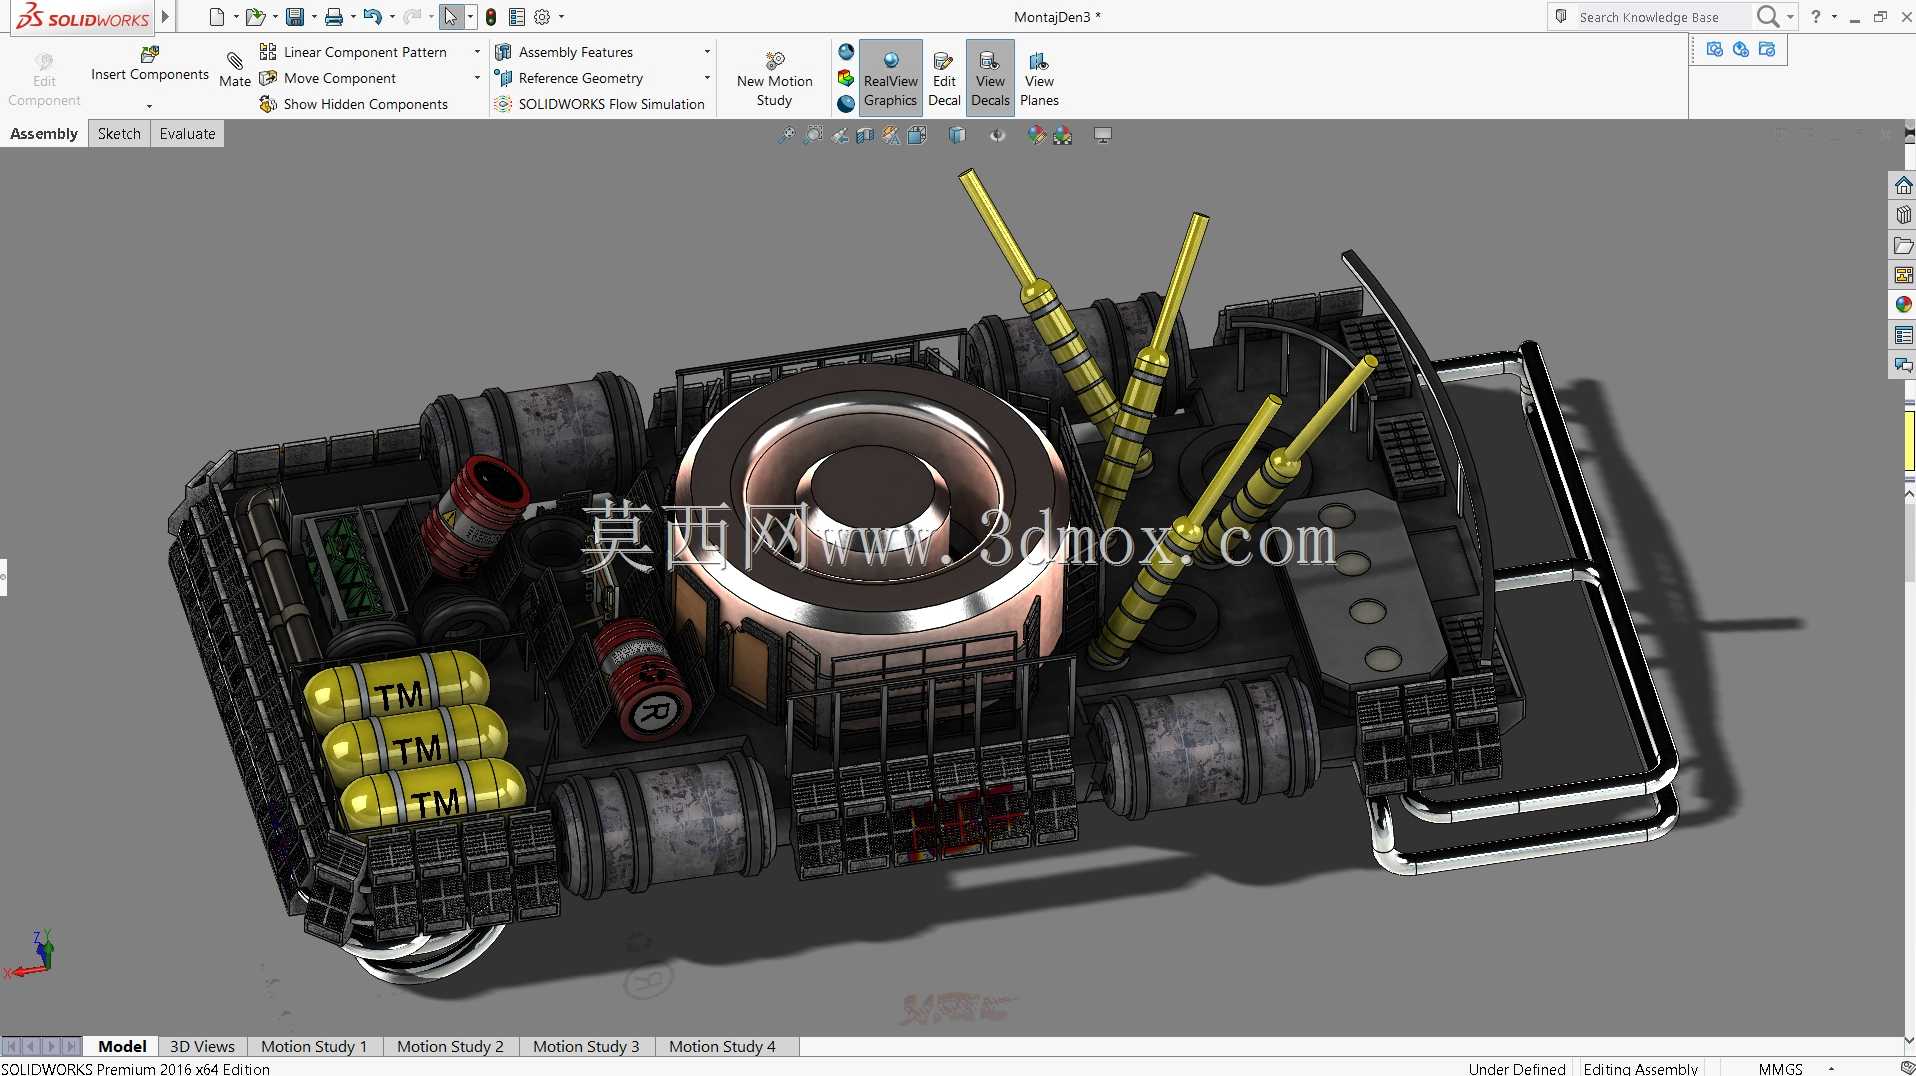Open File Explorer in task pane
Viewport: 1916px width, 1076px height.
(1903, 245)
